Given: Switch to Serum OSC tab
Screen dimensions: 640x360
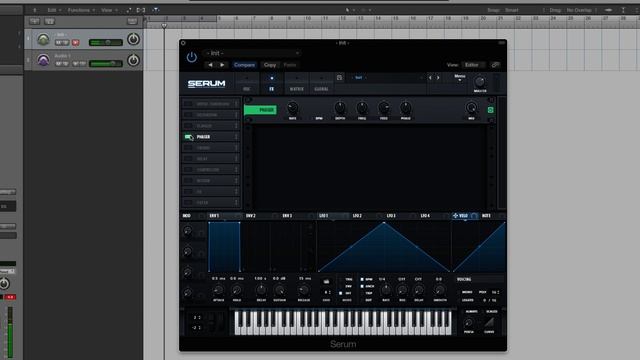Looking at the screenshot, I should point(247,83).
